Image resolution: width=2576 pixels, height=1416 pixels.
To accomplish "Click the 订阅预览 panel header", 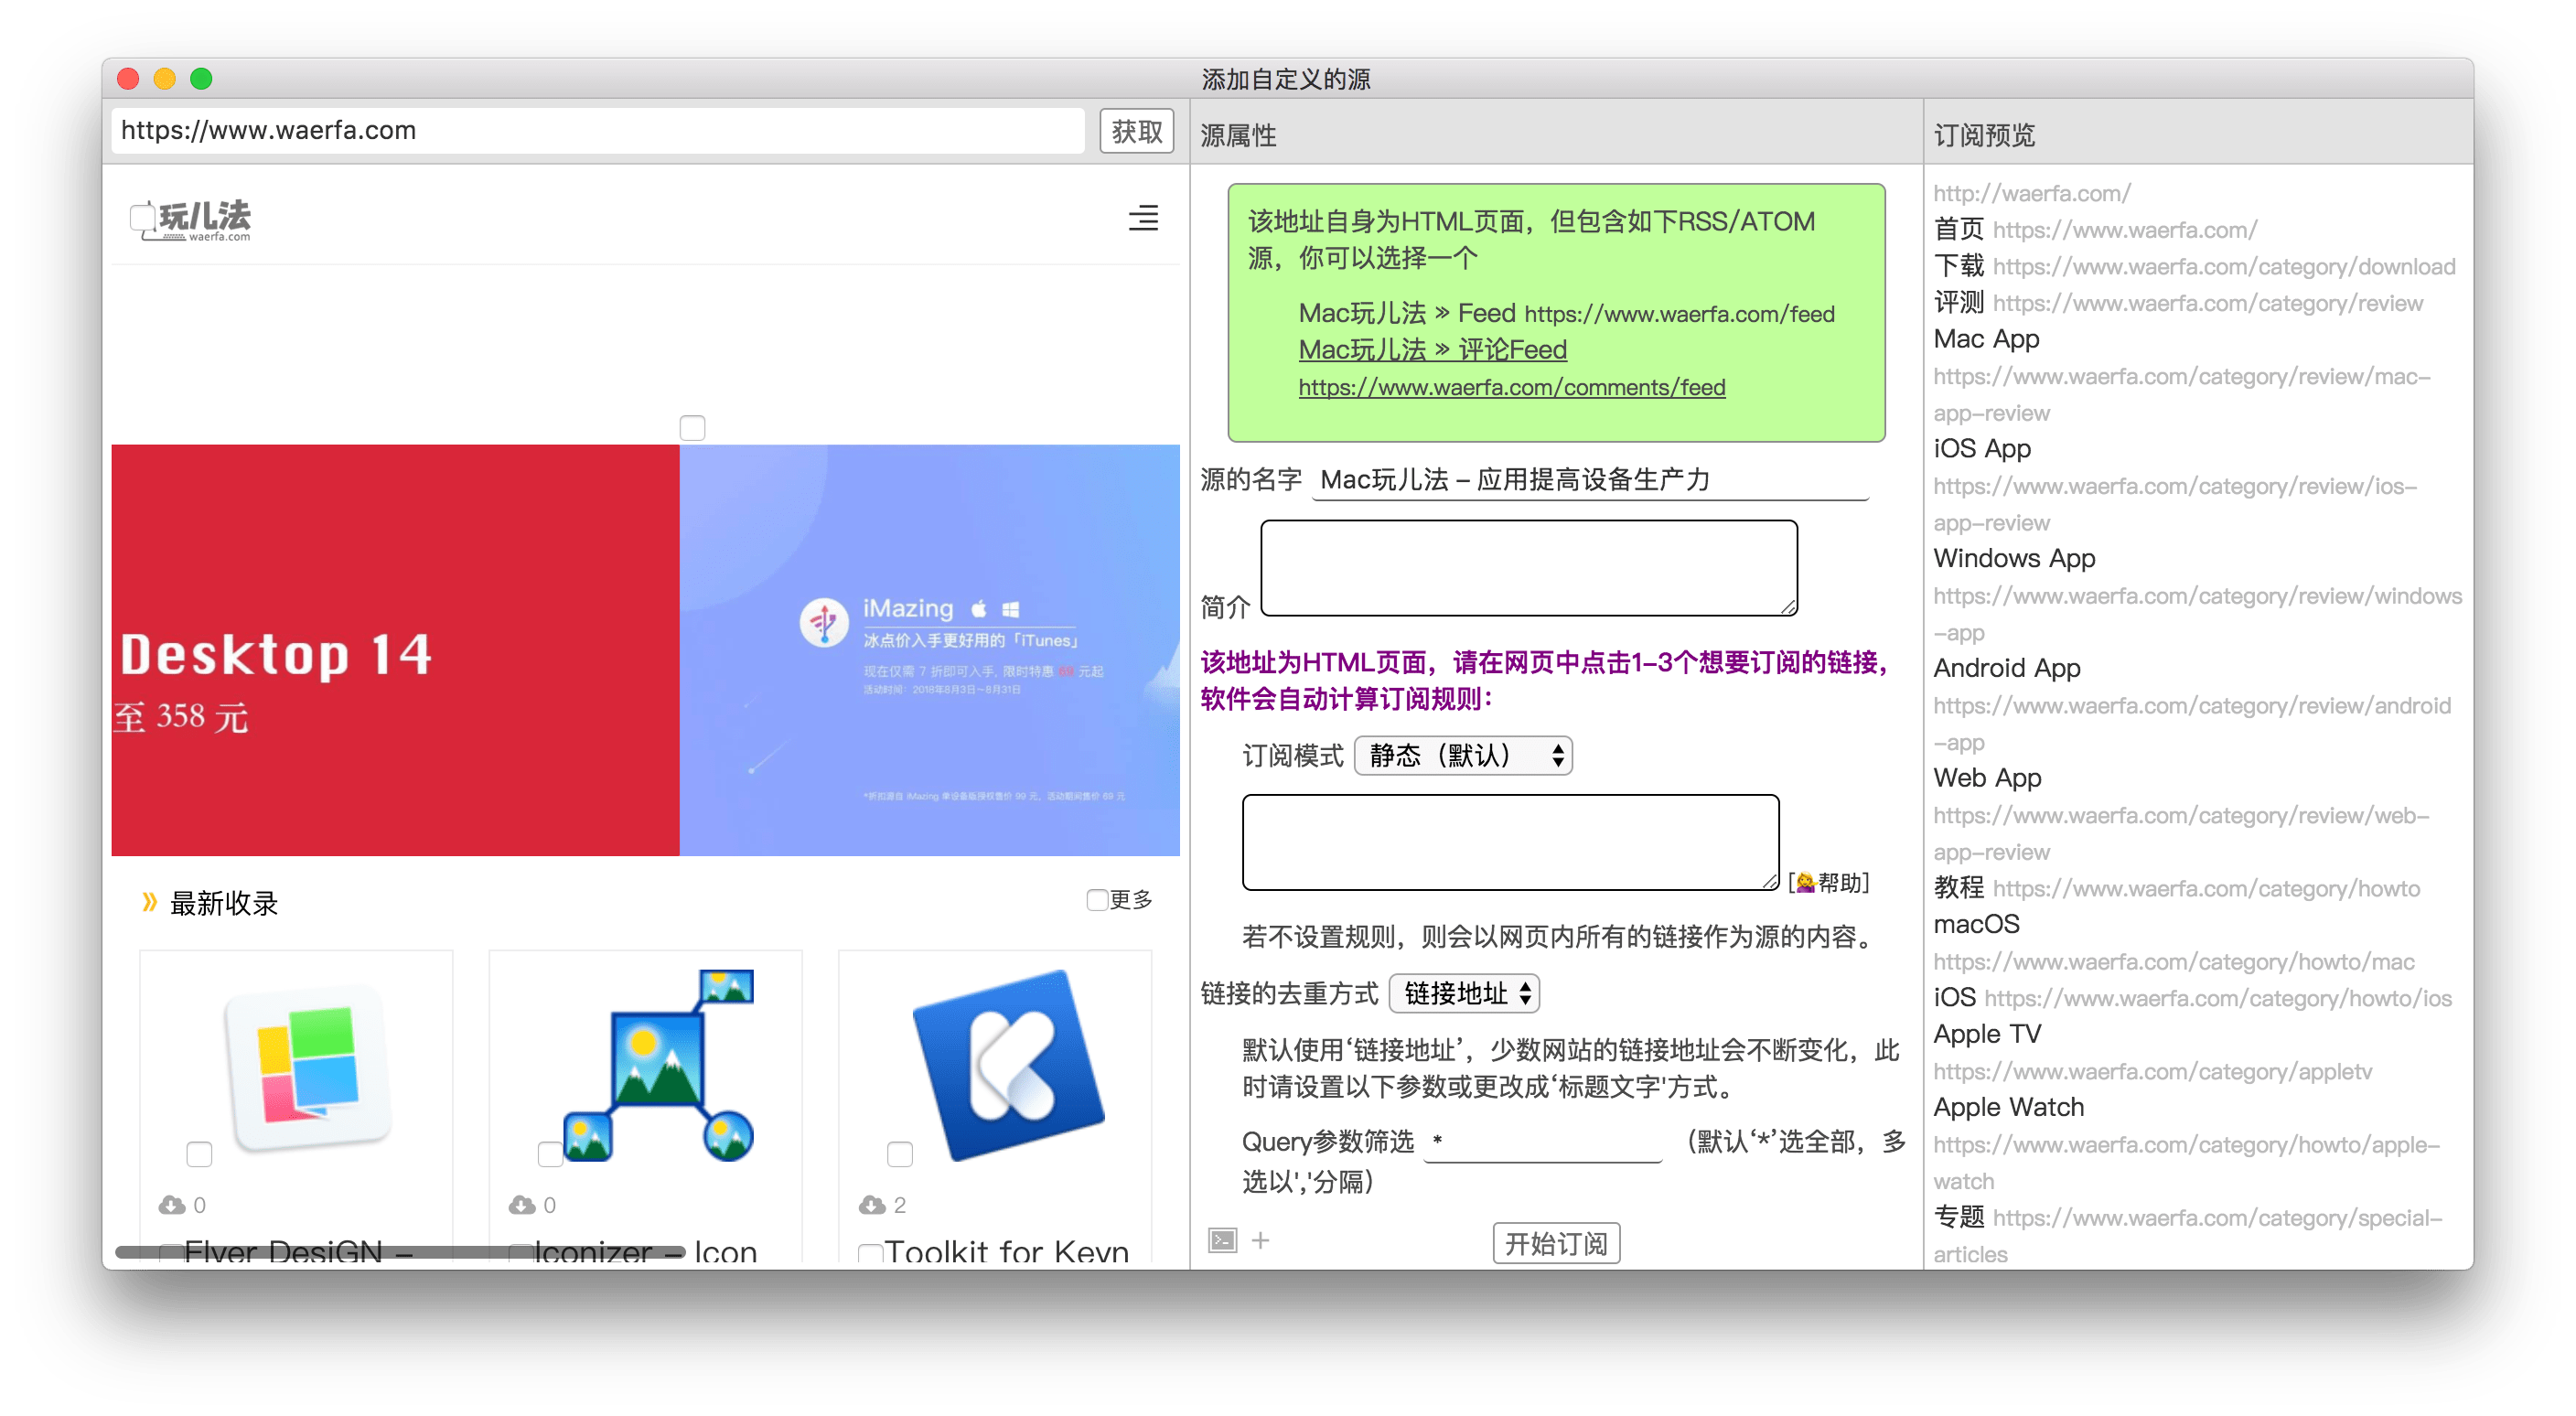I will pyautogui.click(x=1984, y=135).
